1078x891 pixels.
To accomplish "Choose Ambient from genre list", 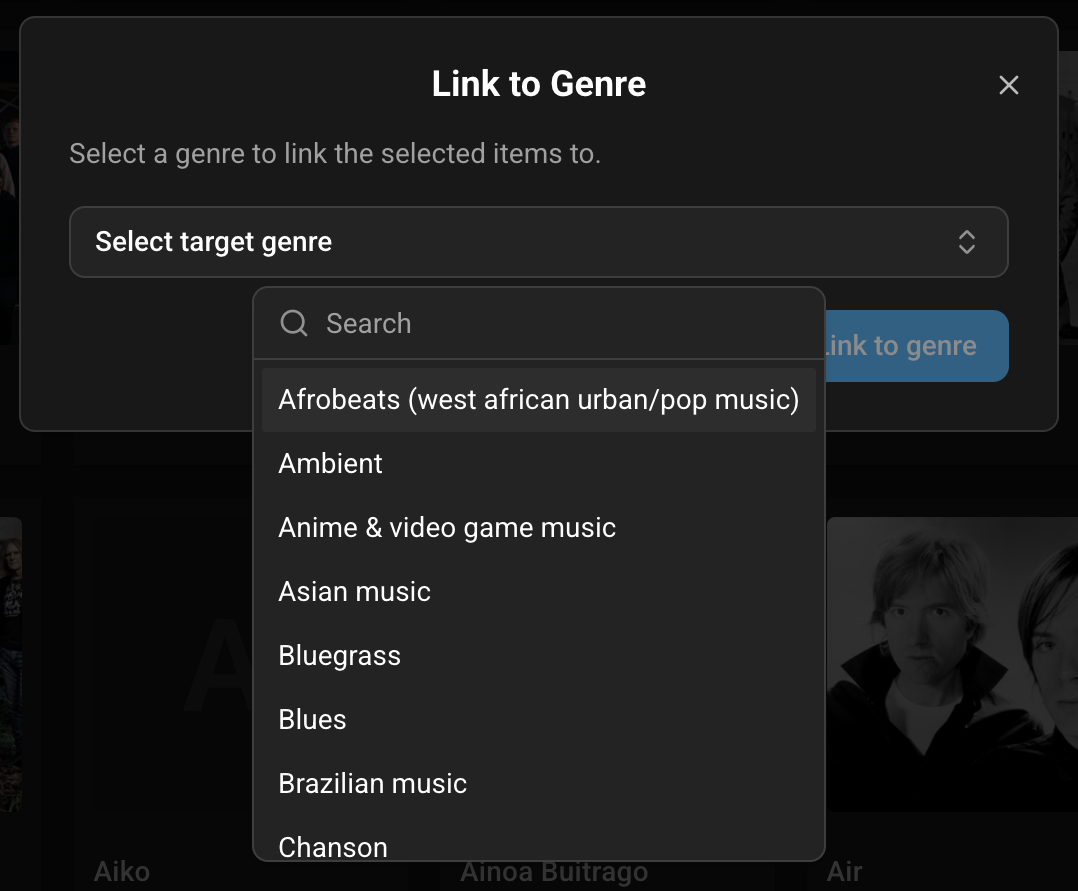I will tap(331, 464).
